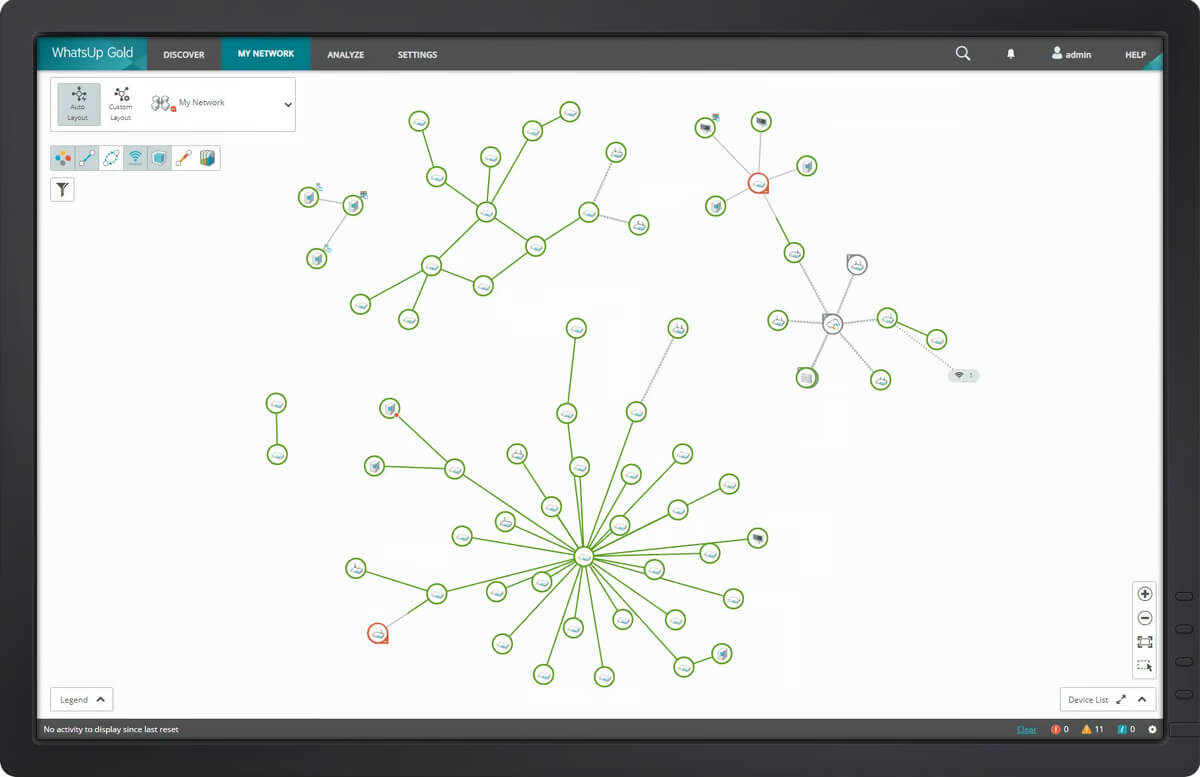
Task: Select upper node of the isolated pair
Action: point(276,403)
